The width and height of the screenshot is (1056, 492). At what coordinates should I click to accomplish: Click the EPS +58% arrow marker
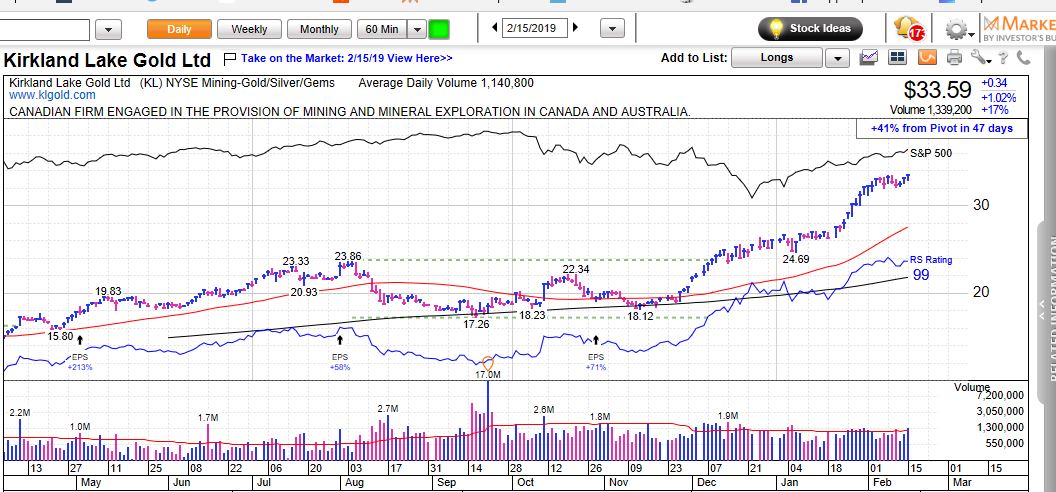[340, 340]
